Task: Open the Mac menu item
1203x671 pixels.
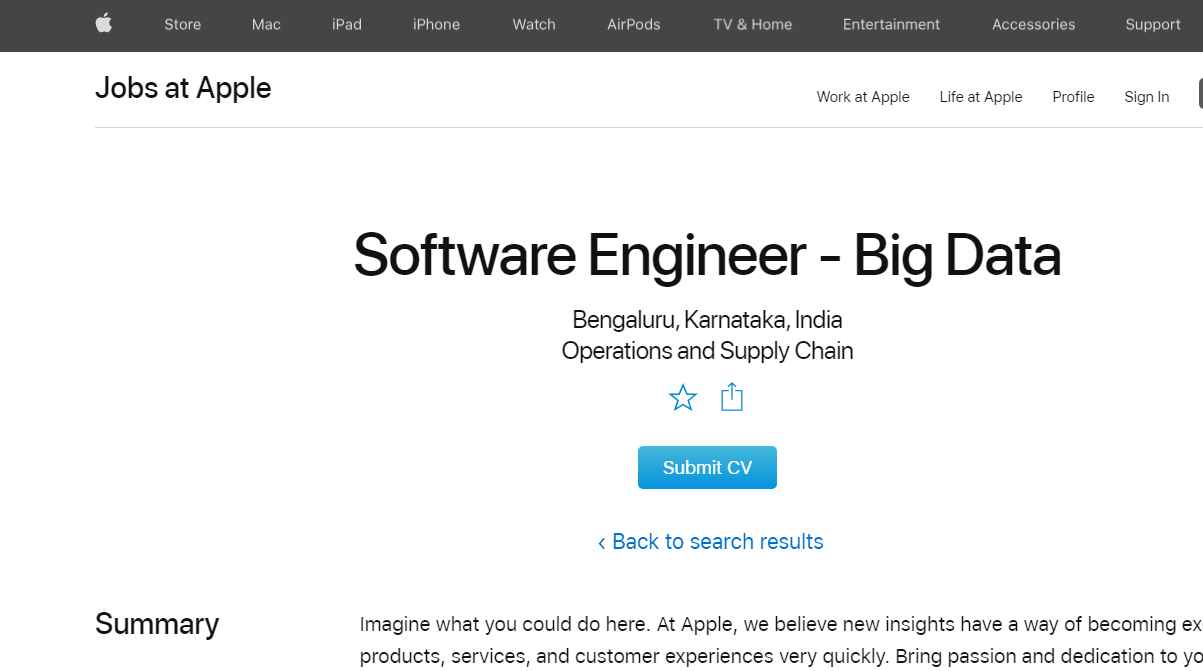Action: 266,24
